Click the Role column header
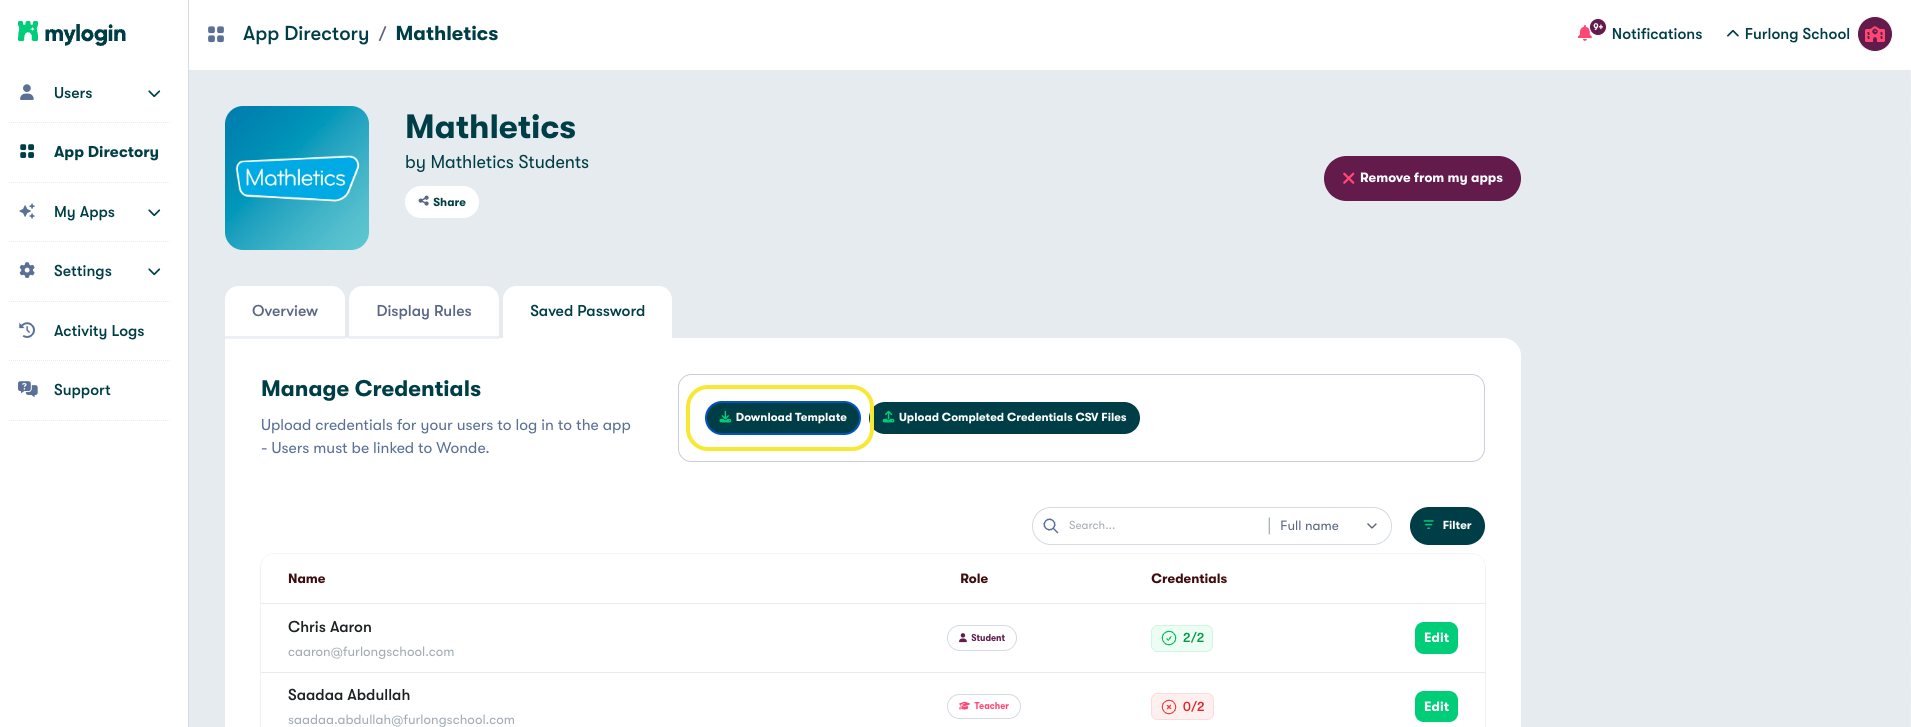Image resolution: width=1911 pixels, height=727 pixels. click(974, 579)
